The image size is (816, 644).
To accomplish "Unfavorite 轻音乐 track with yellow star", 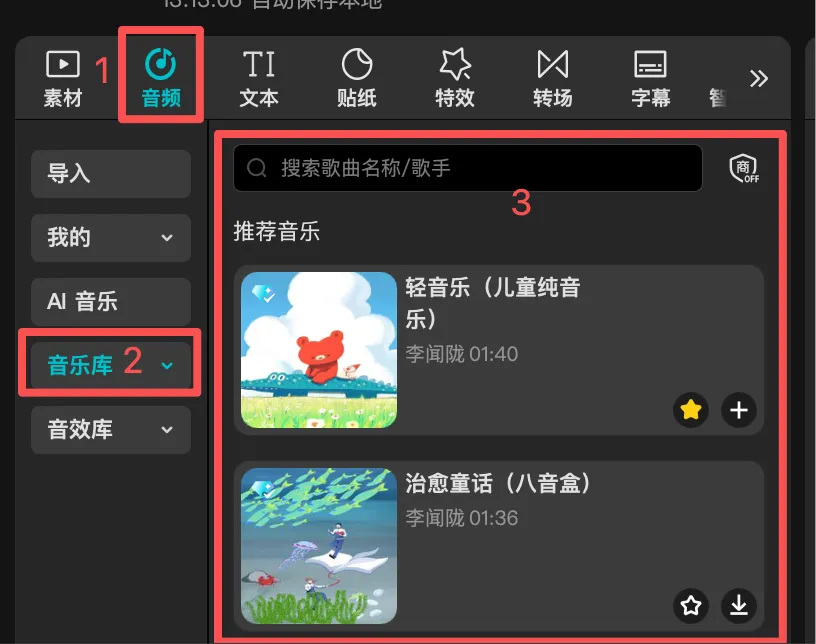I will 691,410.
